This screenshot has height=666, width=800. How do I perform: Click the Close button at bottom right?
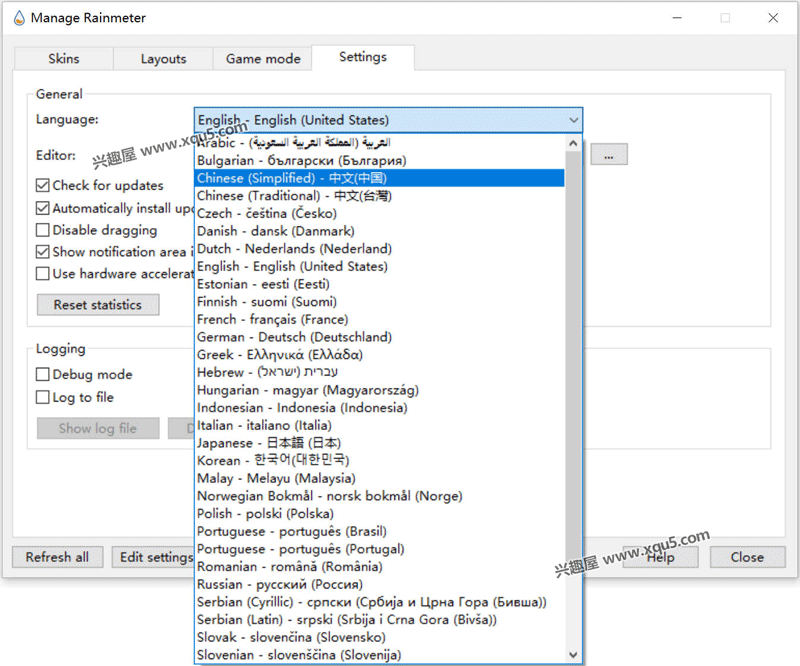pyautogui.click(x=747, y=557)
